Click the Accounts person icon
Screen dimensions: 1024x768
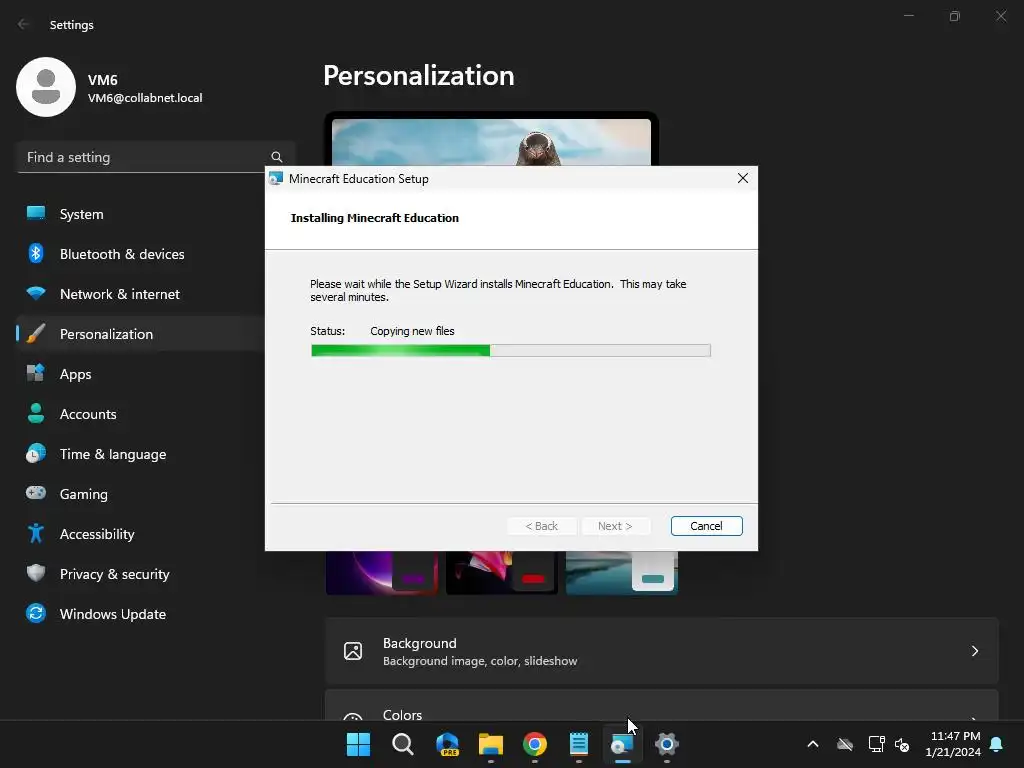(36, 413)
